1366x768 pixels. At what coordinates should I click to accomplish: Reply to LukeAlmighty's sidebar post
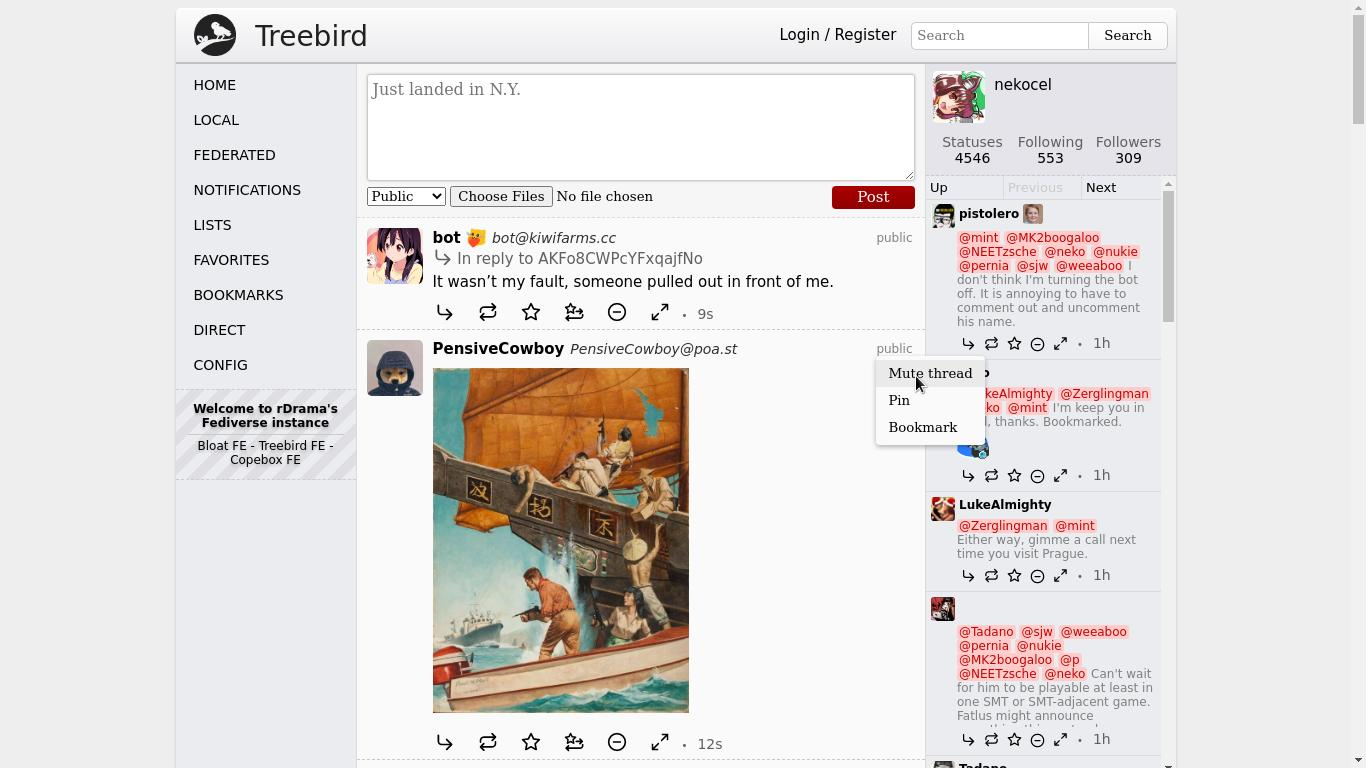(x=968, y=576)
